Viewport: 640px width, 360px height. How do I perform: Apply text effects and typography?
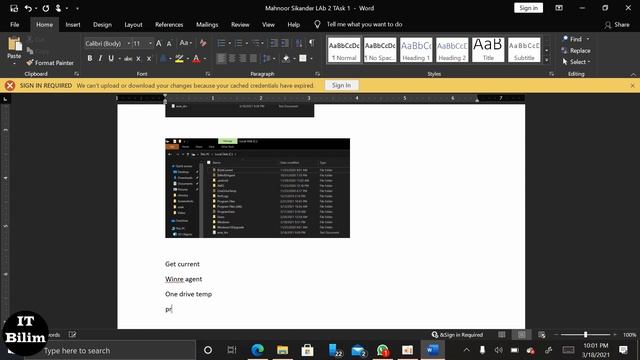[x=163, y=59]
